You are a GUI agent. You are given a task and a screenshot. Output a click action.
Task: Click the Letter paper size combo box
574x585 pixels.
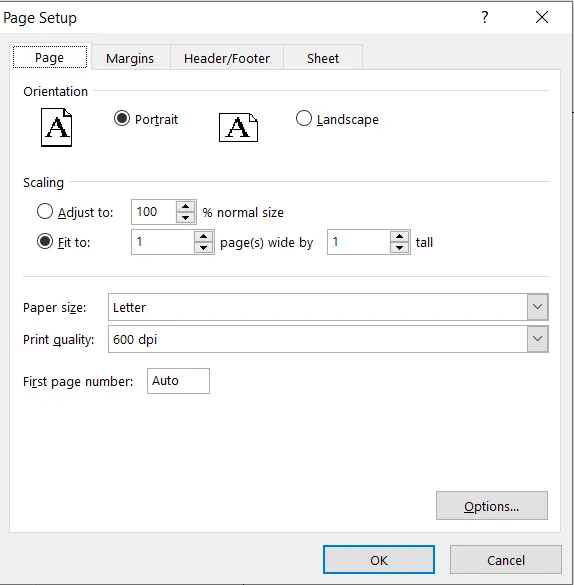328,307
